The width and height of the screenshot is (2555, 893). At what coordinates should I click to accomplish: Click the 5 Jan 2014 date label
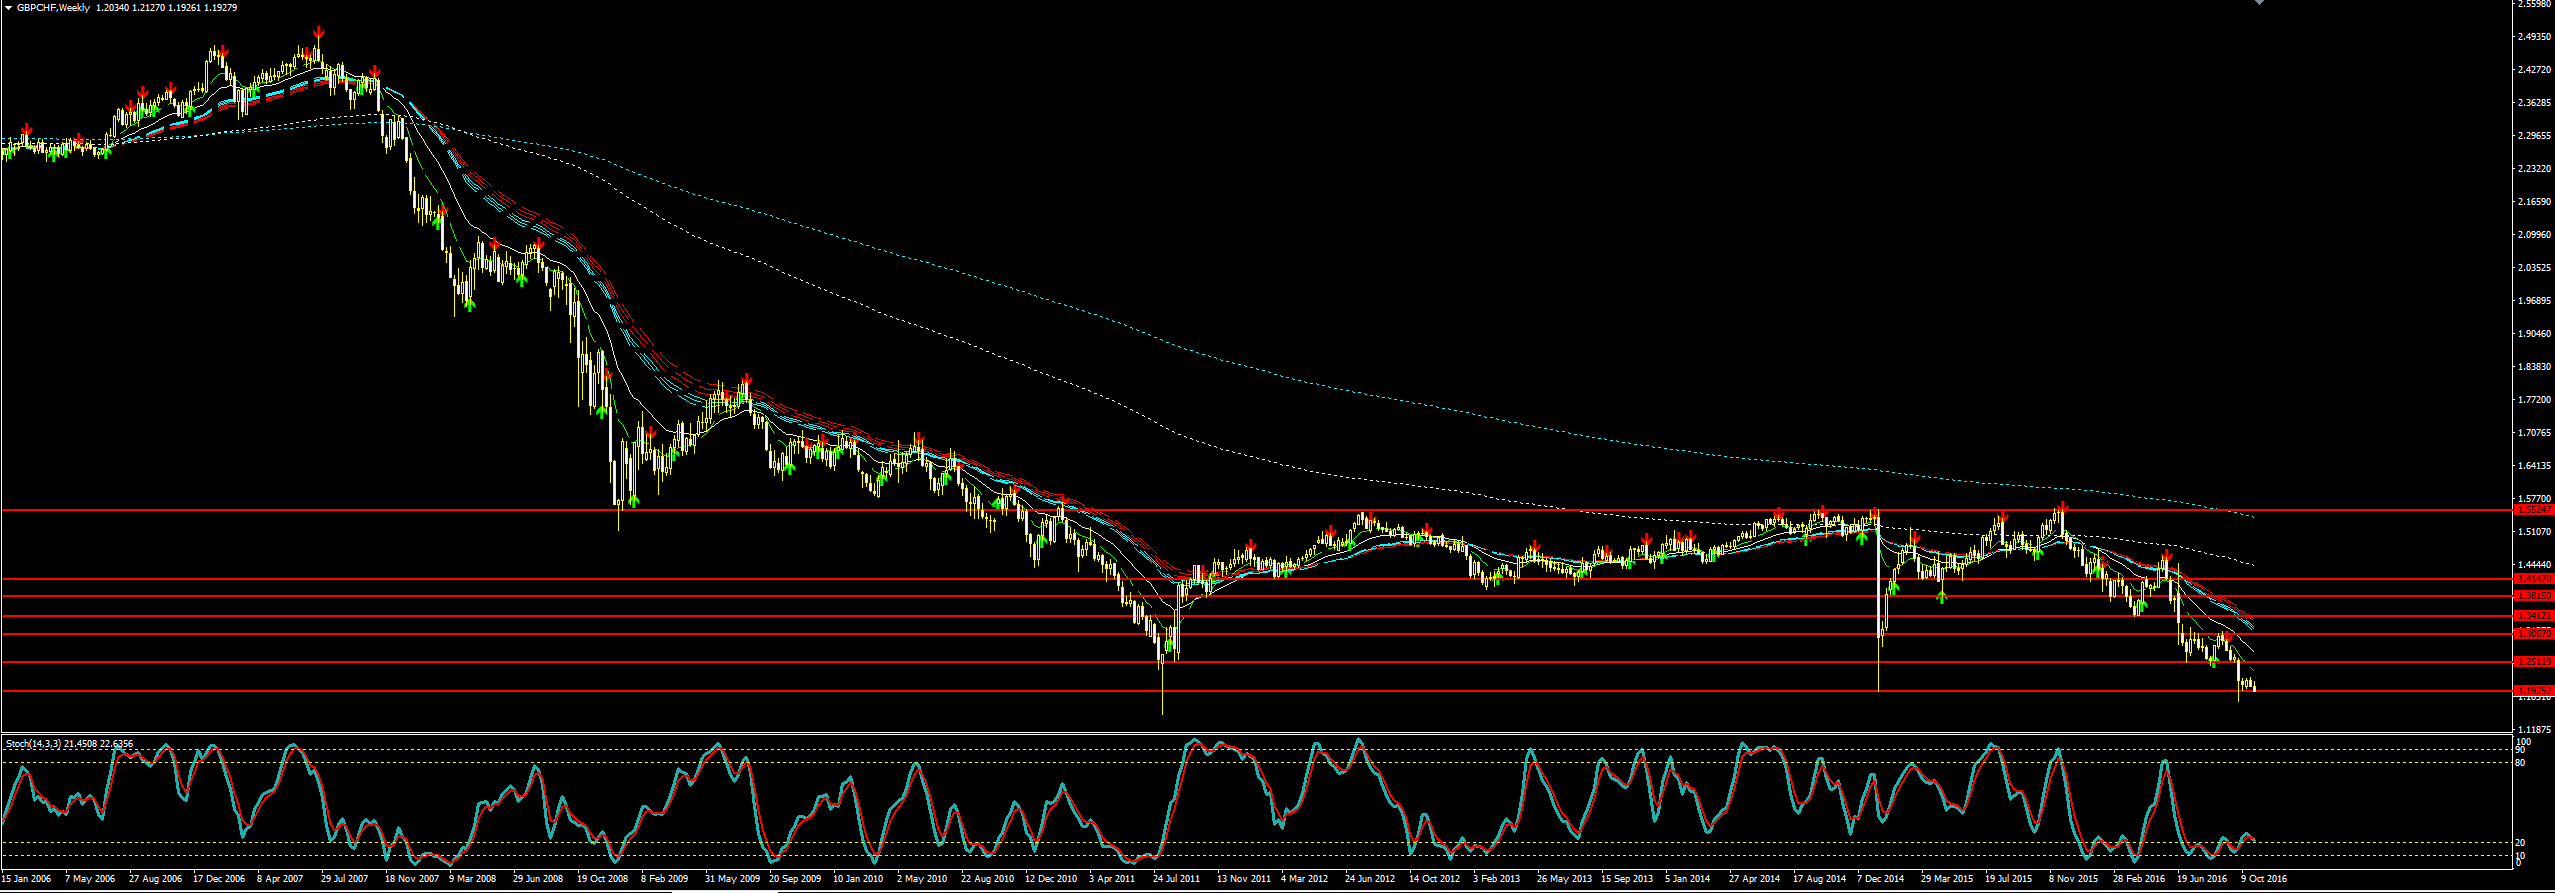coord(1688,879)
